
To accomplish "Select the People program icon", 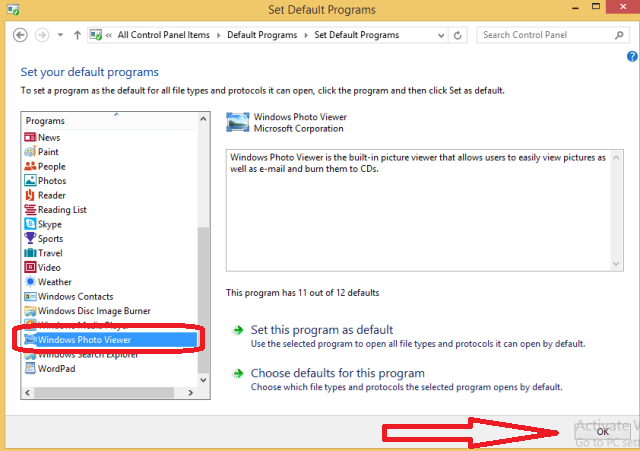I will tap(30, 166).
